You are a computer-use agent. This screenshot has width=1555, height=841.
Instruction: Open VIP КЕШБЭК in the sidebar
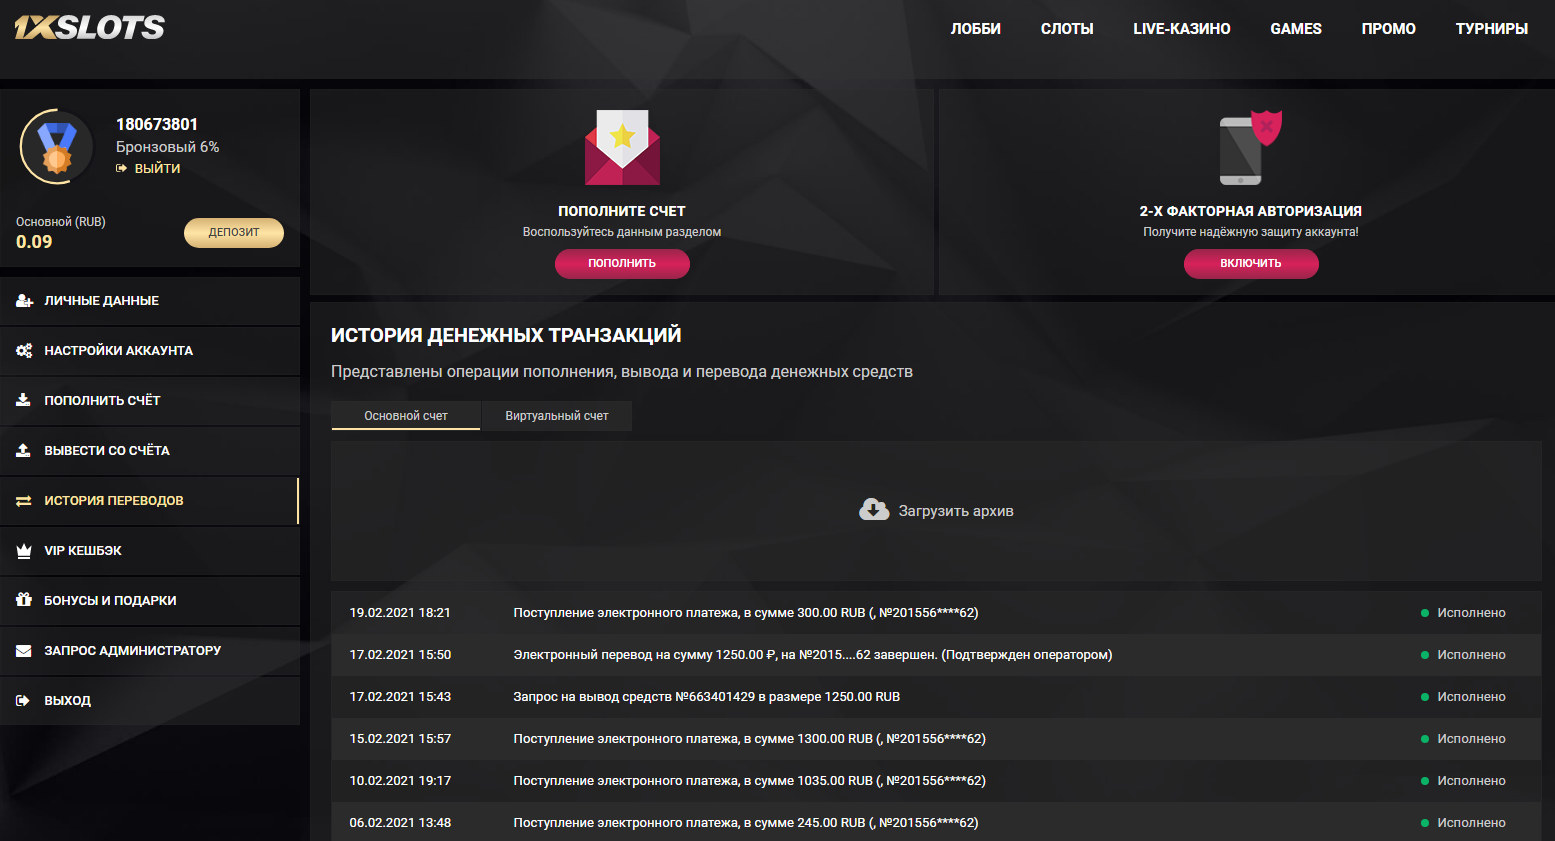click(x=150, y=551)
